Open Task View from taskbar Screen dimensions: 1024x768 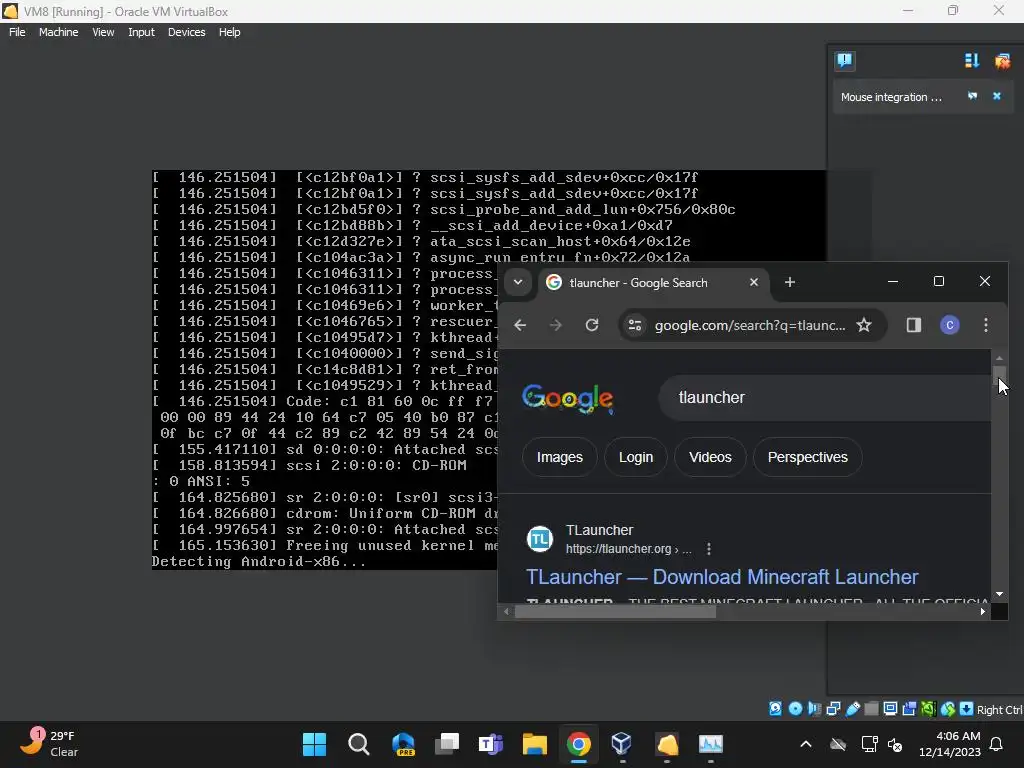point(447,744)
